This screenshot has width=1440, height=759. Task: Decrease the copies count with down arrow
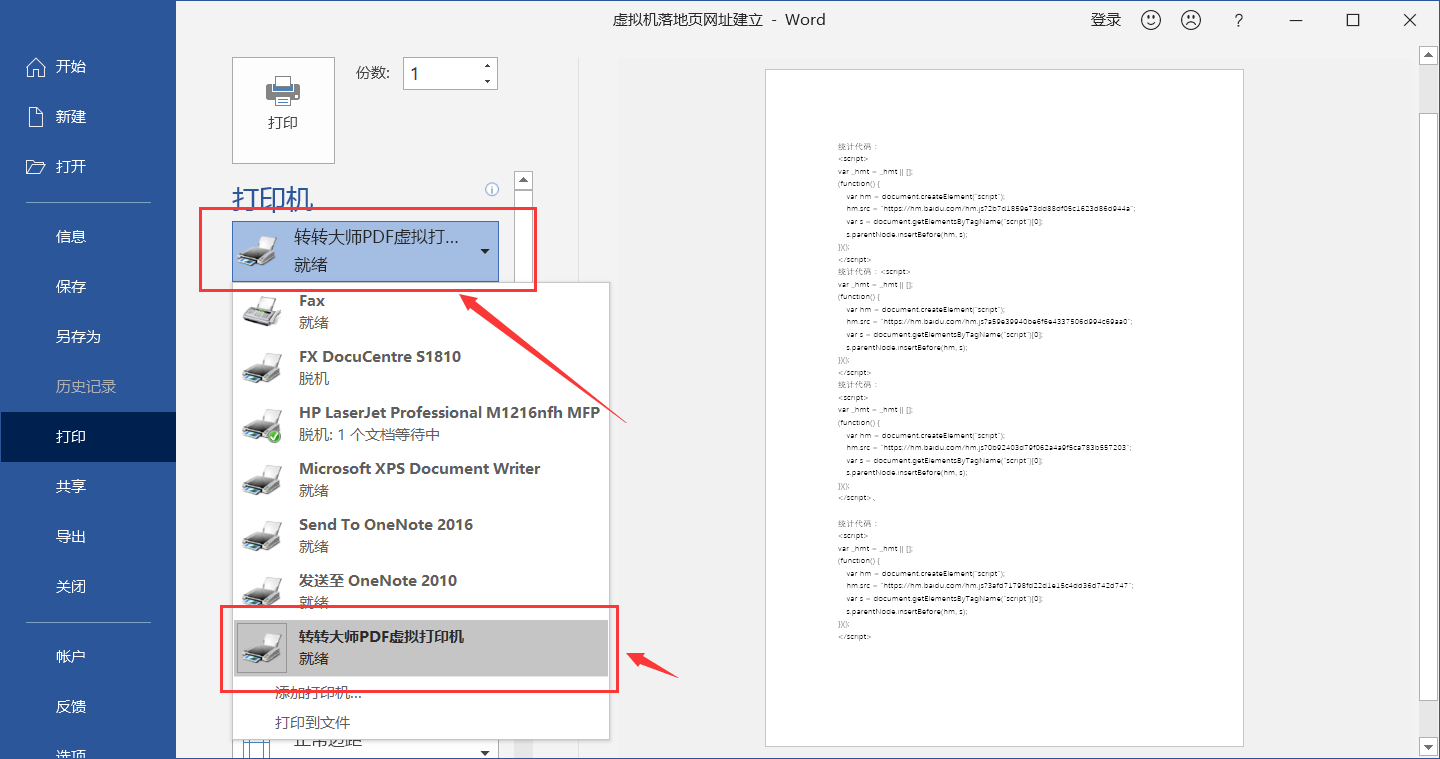tap(487, 81)
